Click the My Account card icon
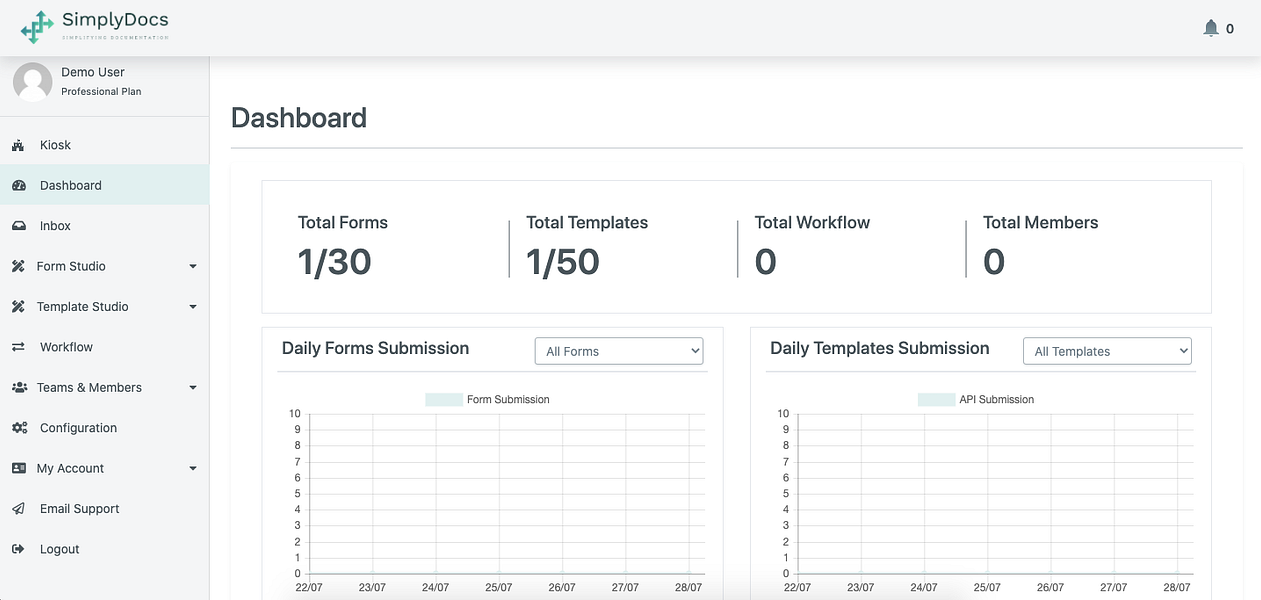The width and height of the screenshot is (1261, 600). coord(18,468)
